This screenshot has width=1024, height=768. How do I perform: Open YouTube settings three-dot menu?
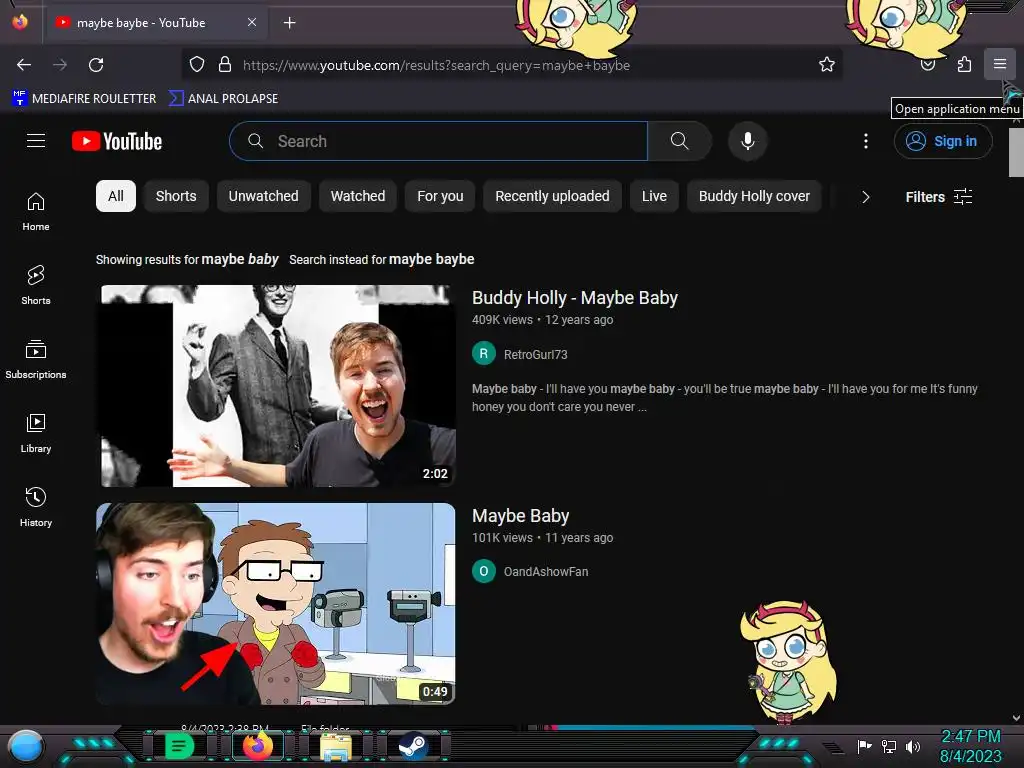[866, 141]
